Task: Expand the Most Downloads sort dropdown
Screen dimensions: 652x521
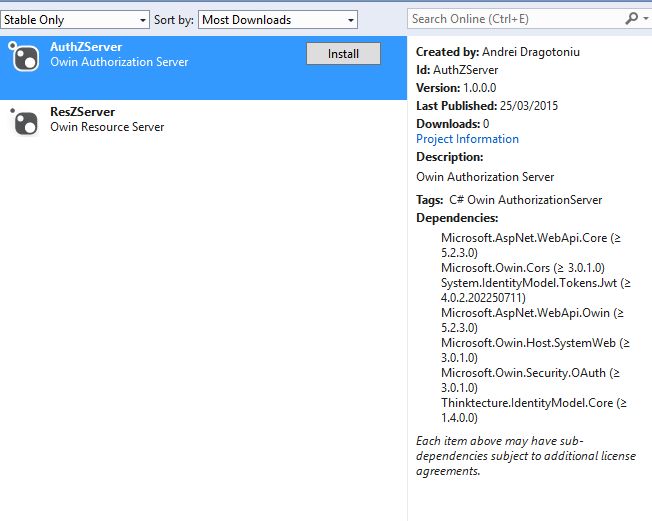Action: pos(278,20)
